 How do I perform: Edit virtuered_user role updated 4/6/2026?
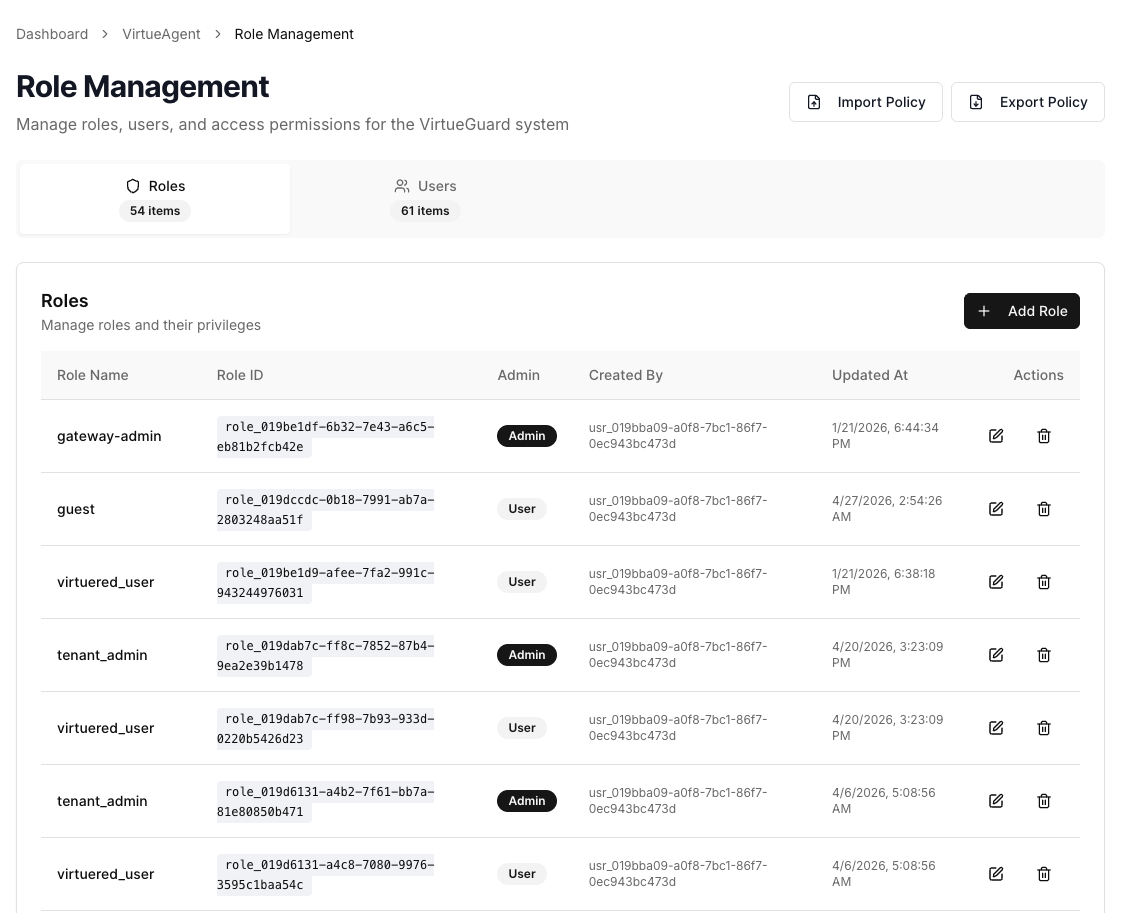[996, 874]
